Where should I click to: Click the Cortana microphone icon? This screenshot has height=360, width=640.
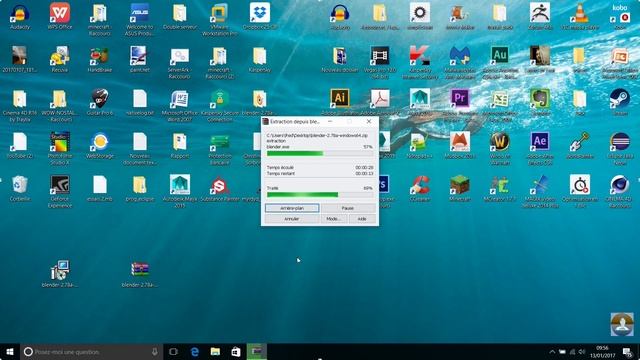click(x=155, y=351)
